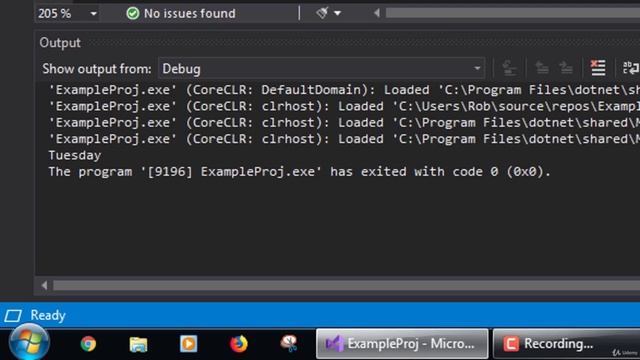The width and height of the screenshot is (640, 360).
Task: Click the editor horizontal scroll left arrow
Action: click(x=376, y=13)
